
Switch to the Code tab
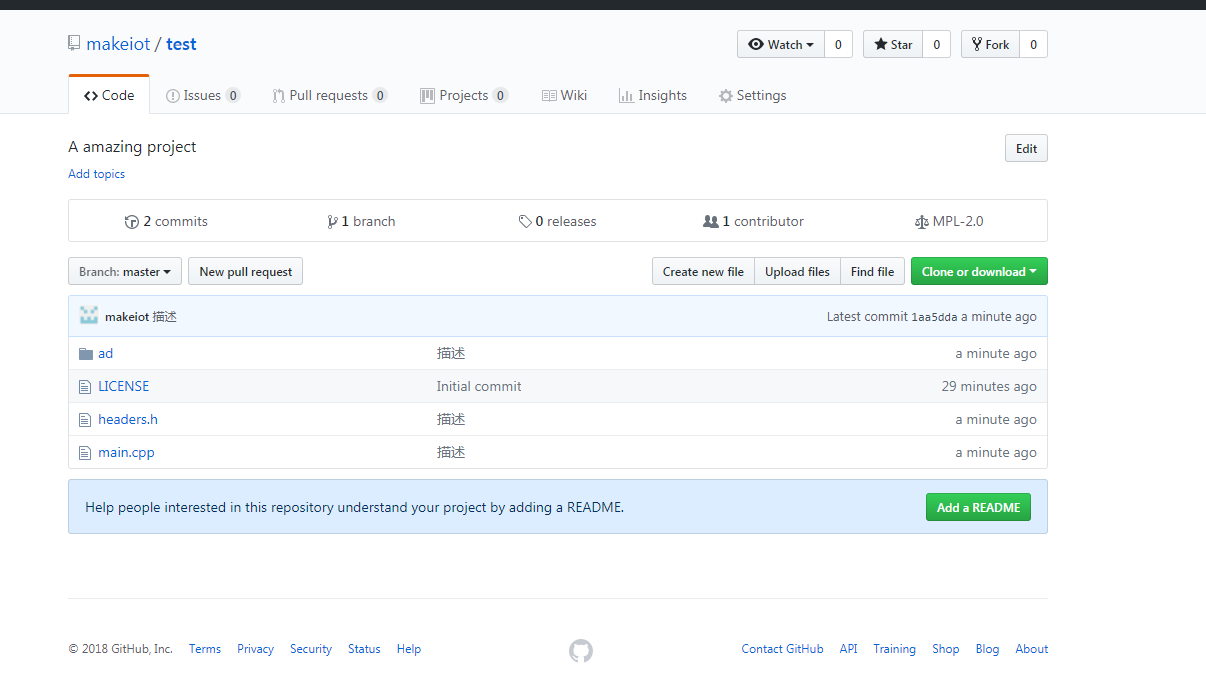click(x=109, y=95)
